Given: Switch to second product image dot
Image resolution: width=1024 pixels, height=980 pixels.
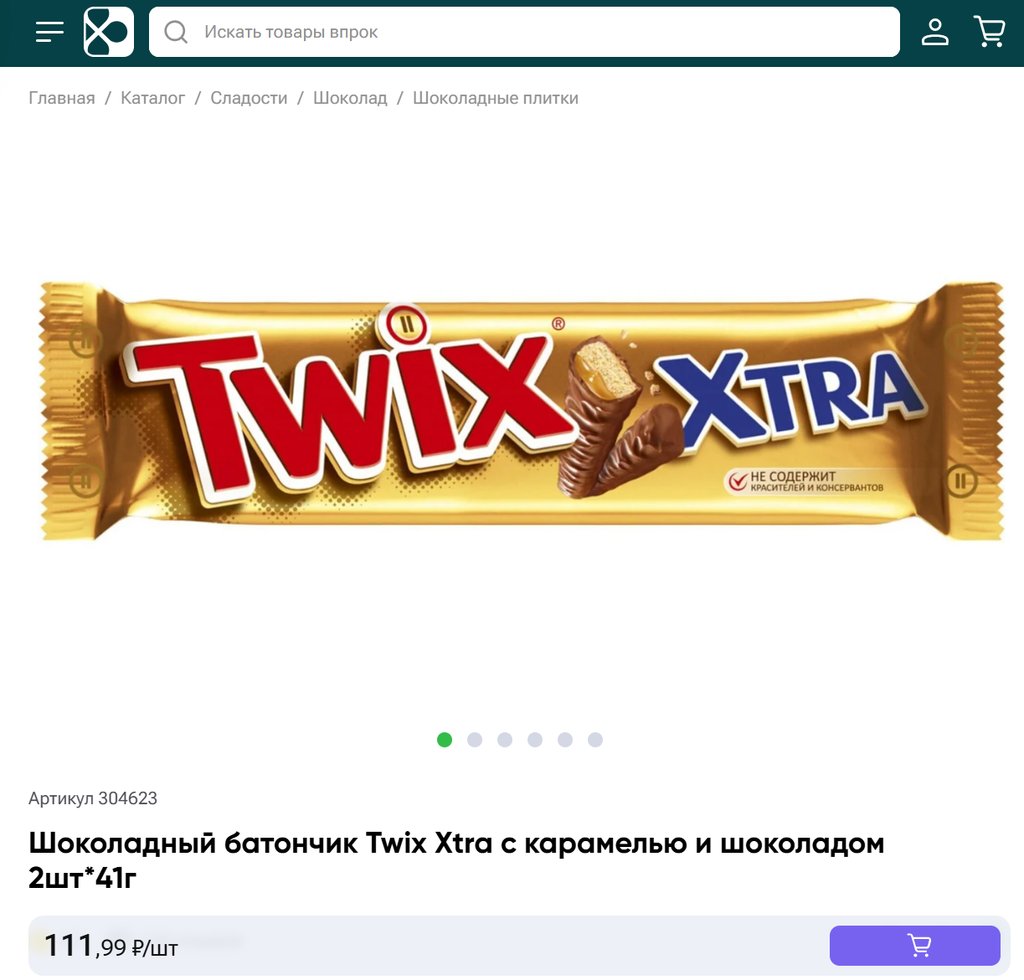Looking at the screenshot, I should (x=475, y=739).
